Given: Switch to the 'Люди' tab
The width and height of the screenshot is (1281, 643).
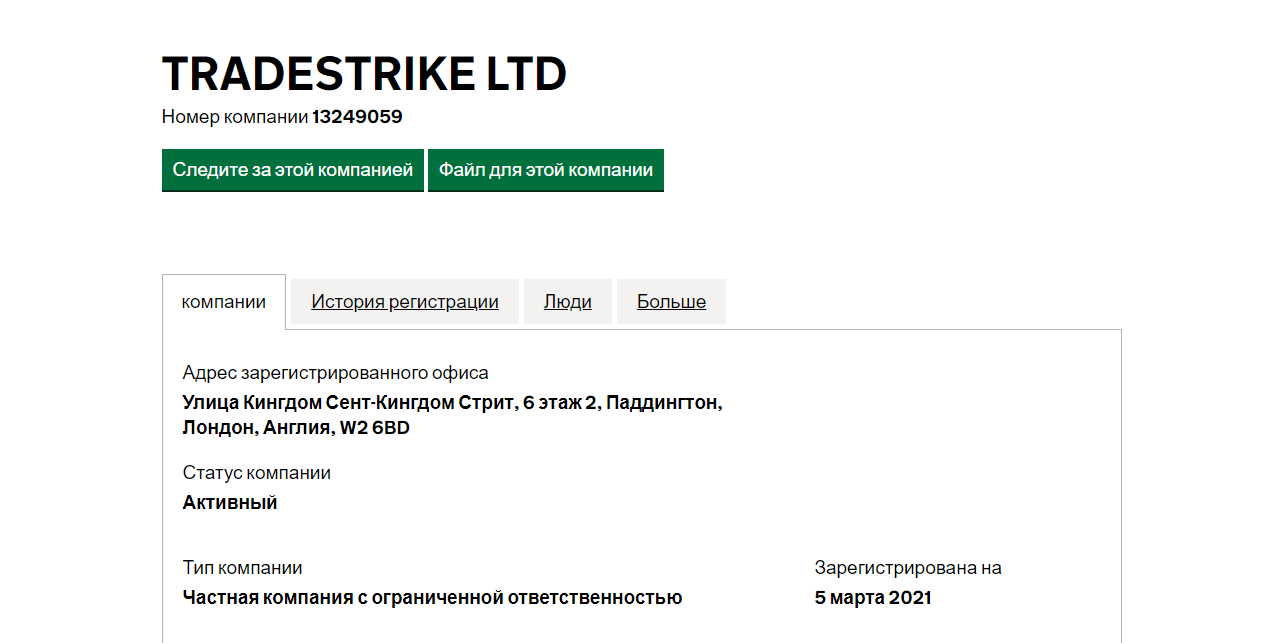Looking at the screenshot, I should click(567, 302).
